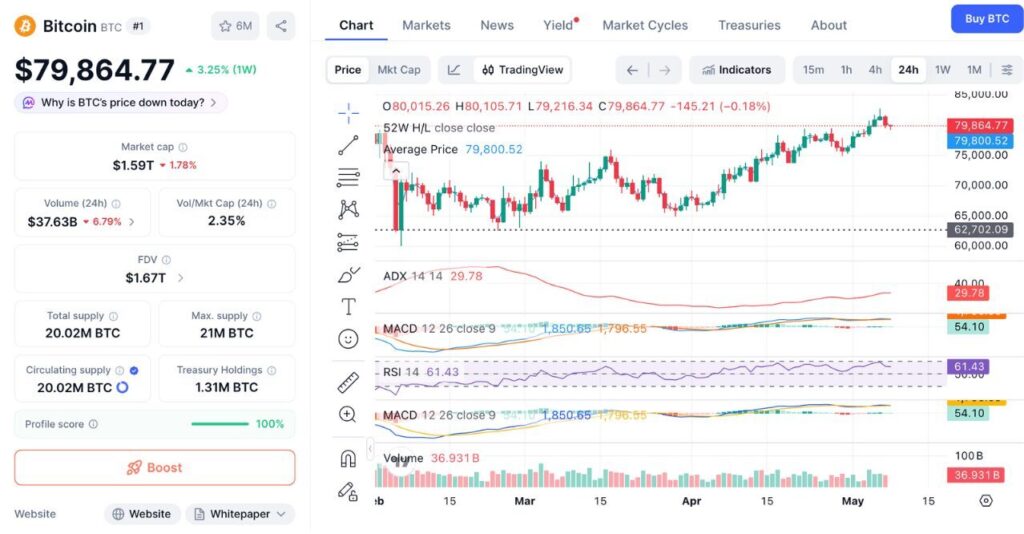Screen dimensions: 1024x534
Task: Select the brush drawing tool
Action: pyautogui.click(x=348, y=275)
